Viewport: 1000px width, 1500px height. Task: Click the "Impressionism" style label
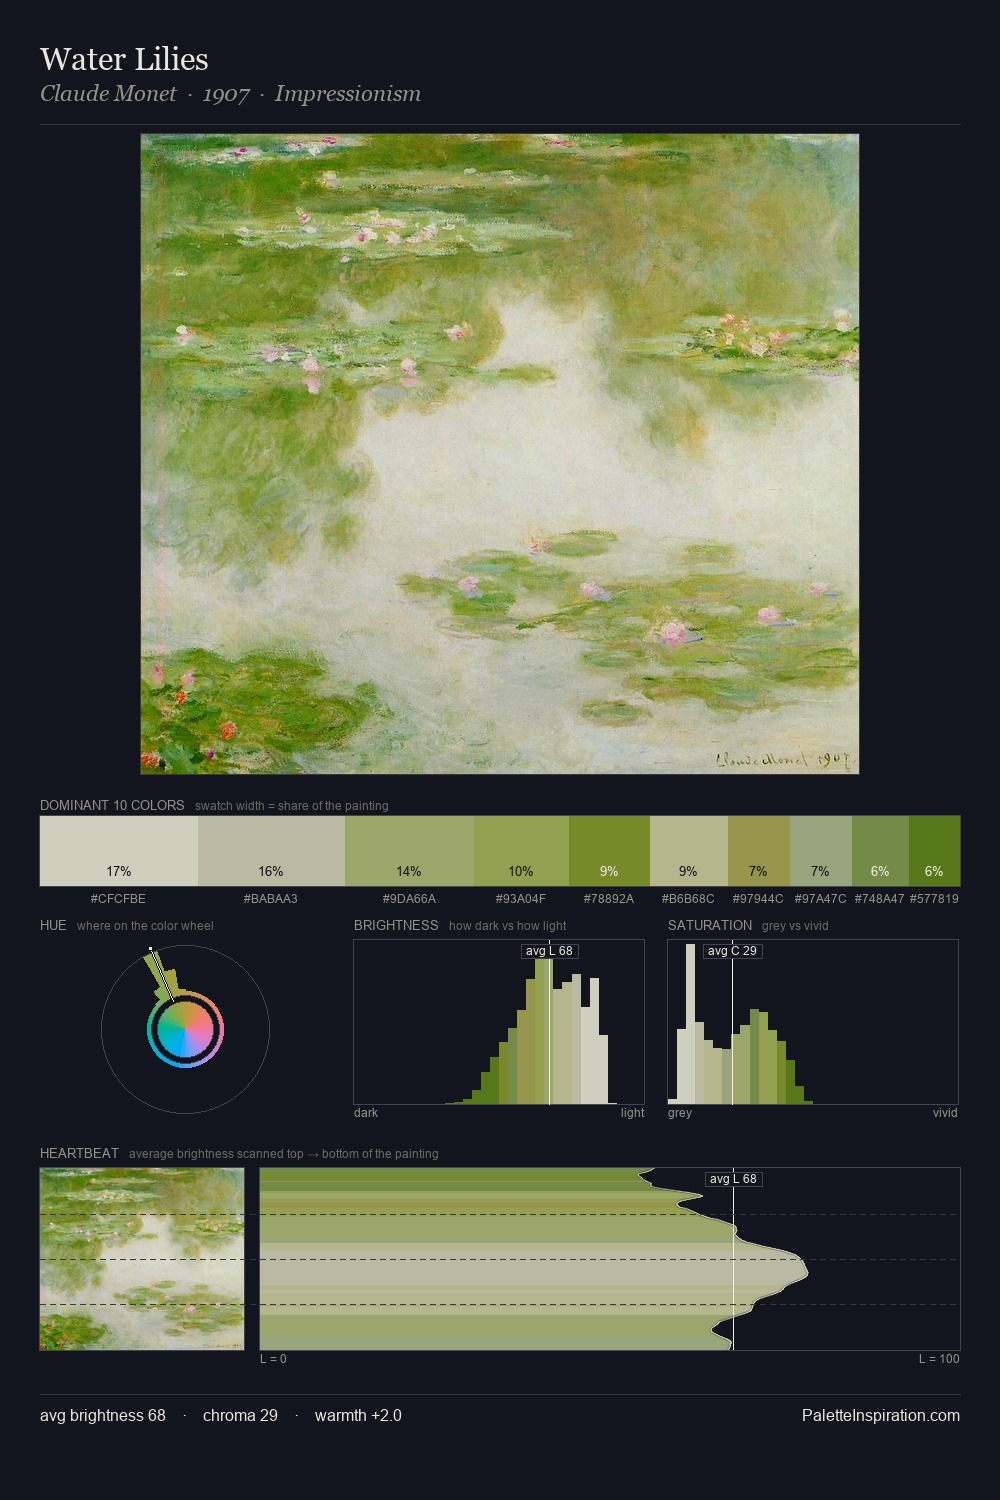[347, 94]
